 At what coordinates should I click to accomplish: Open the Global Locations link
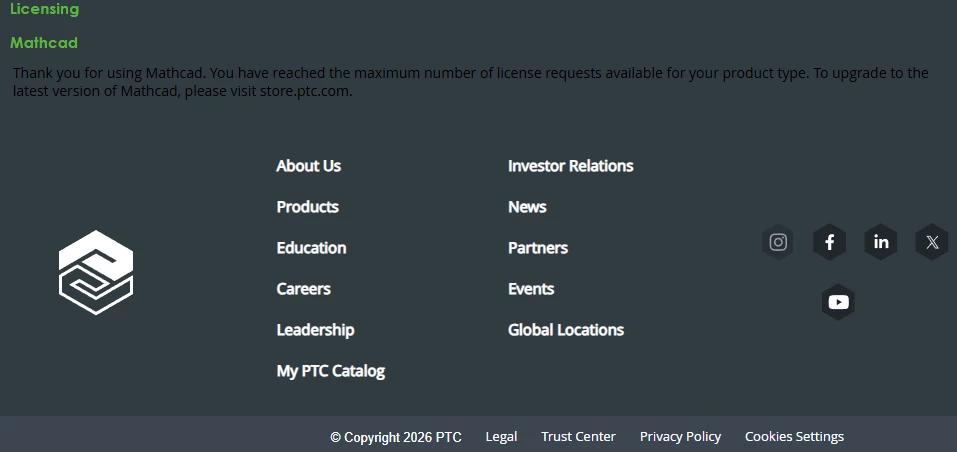point(565,330)
